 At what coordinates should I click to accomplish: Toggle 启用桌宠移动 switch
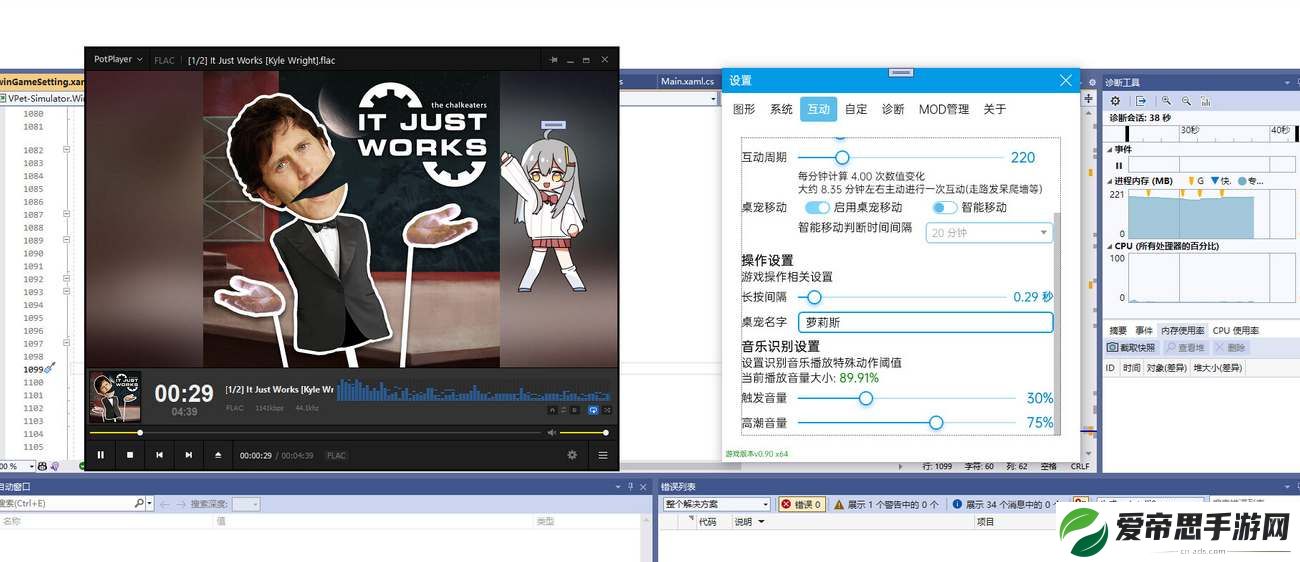tap(818, 207)
